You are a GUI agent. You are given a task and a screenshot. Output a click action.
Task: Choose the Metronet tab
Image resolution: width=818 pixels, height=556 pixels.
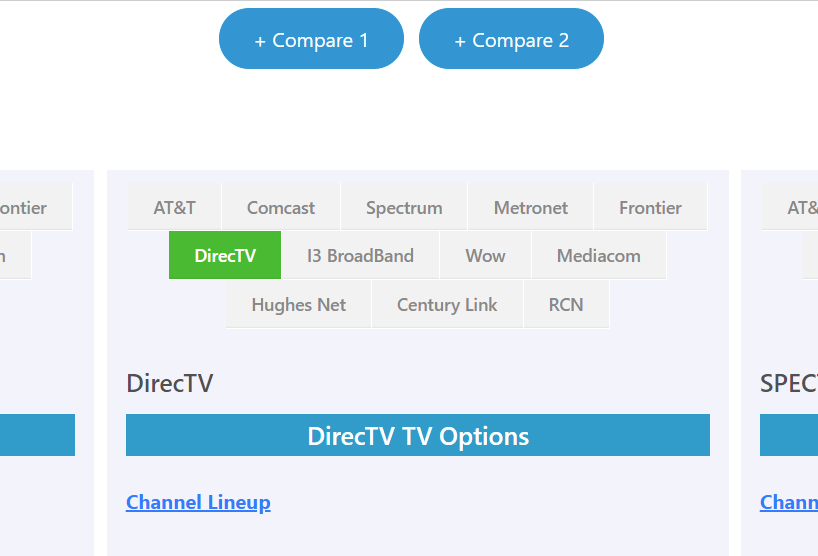tap(531, 207)
